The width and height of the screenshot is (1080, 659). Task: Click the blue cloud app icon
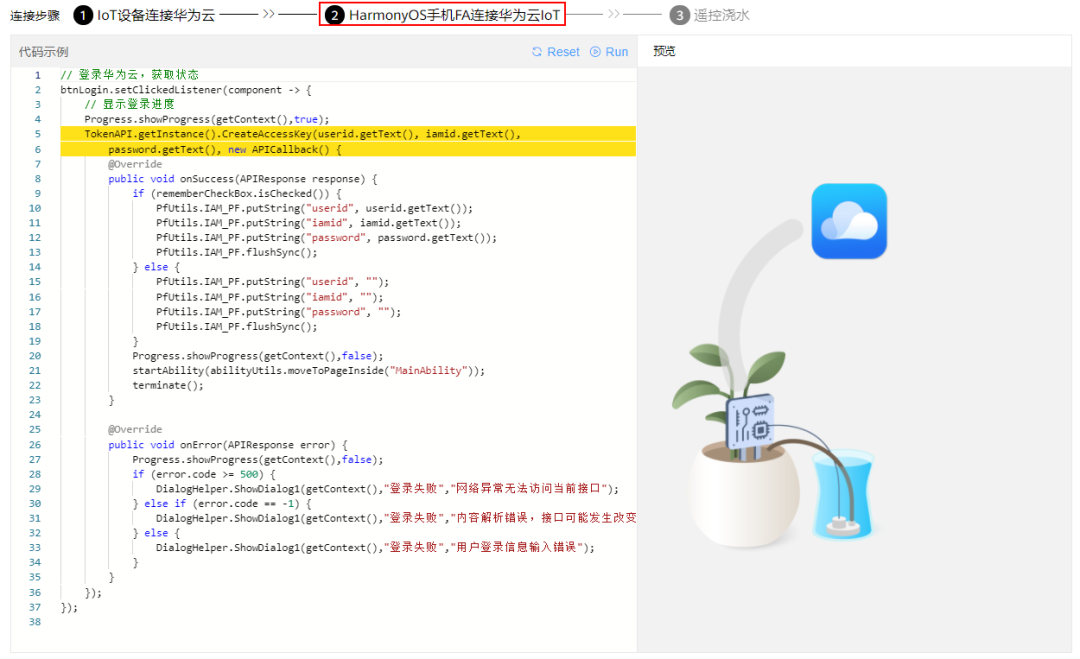pos(849,221)
